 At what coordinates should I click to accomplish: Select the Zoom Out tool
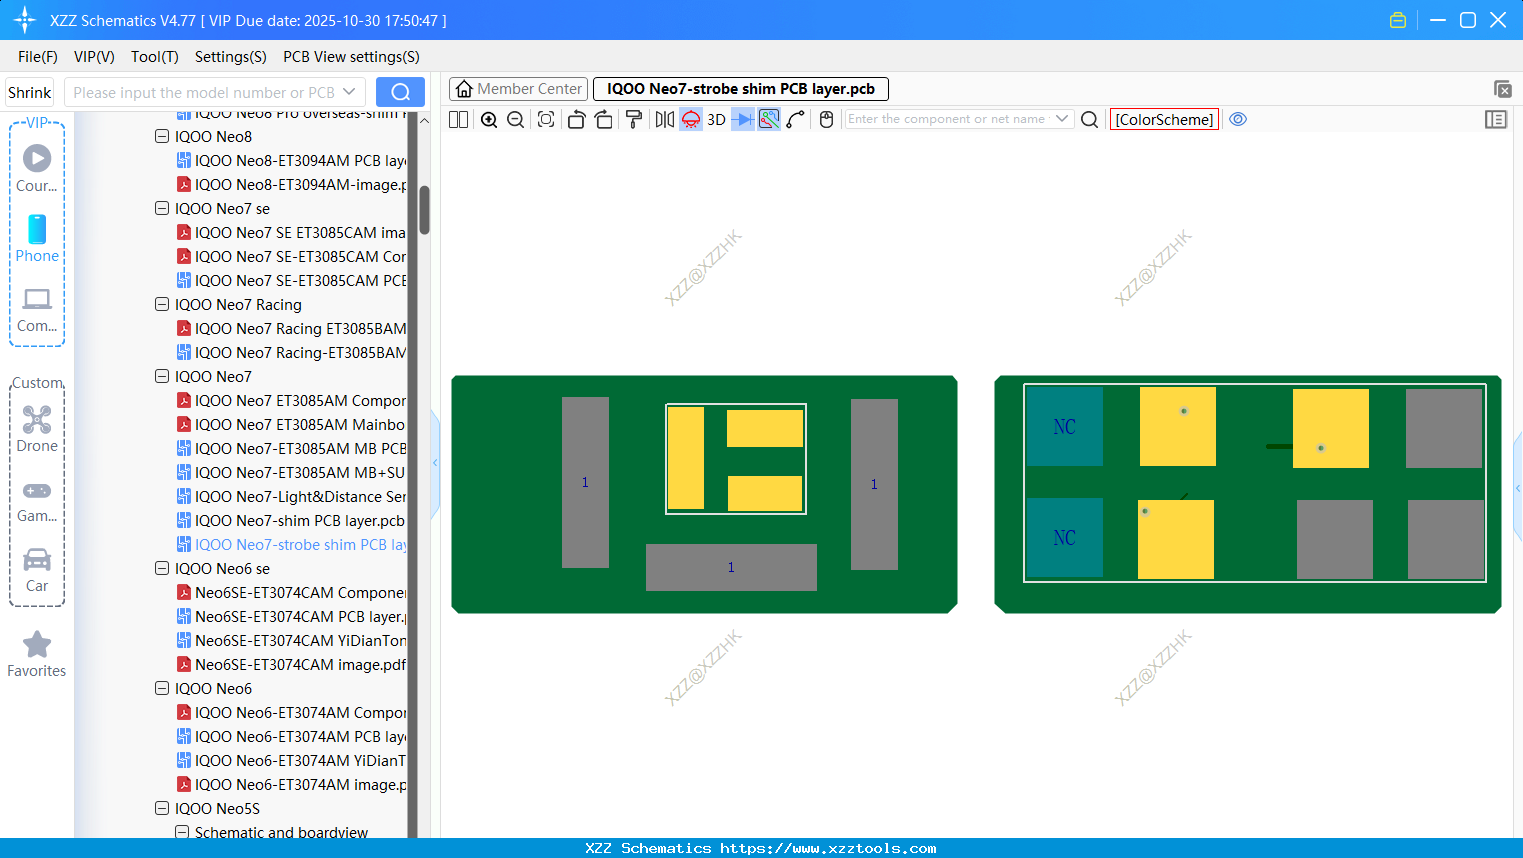coord(514,119)
